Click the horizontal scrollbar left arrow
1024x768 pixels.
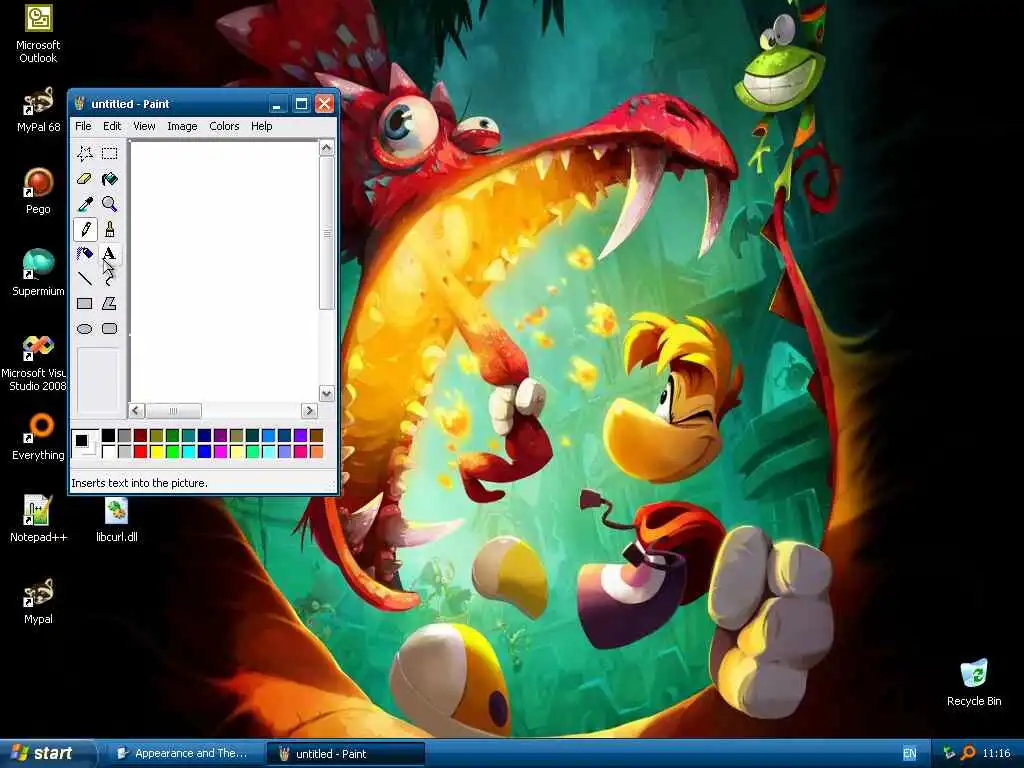click(x=136, y=410)
